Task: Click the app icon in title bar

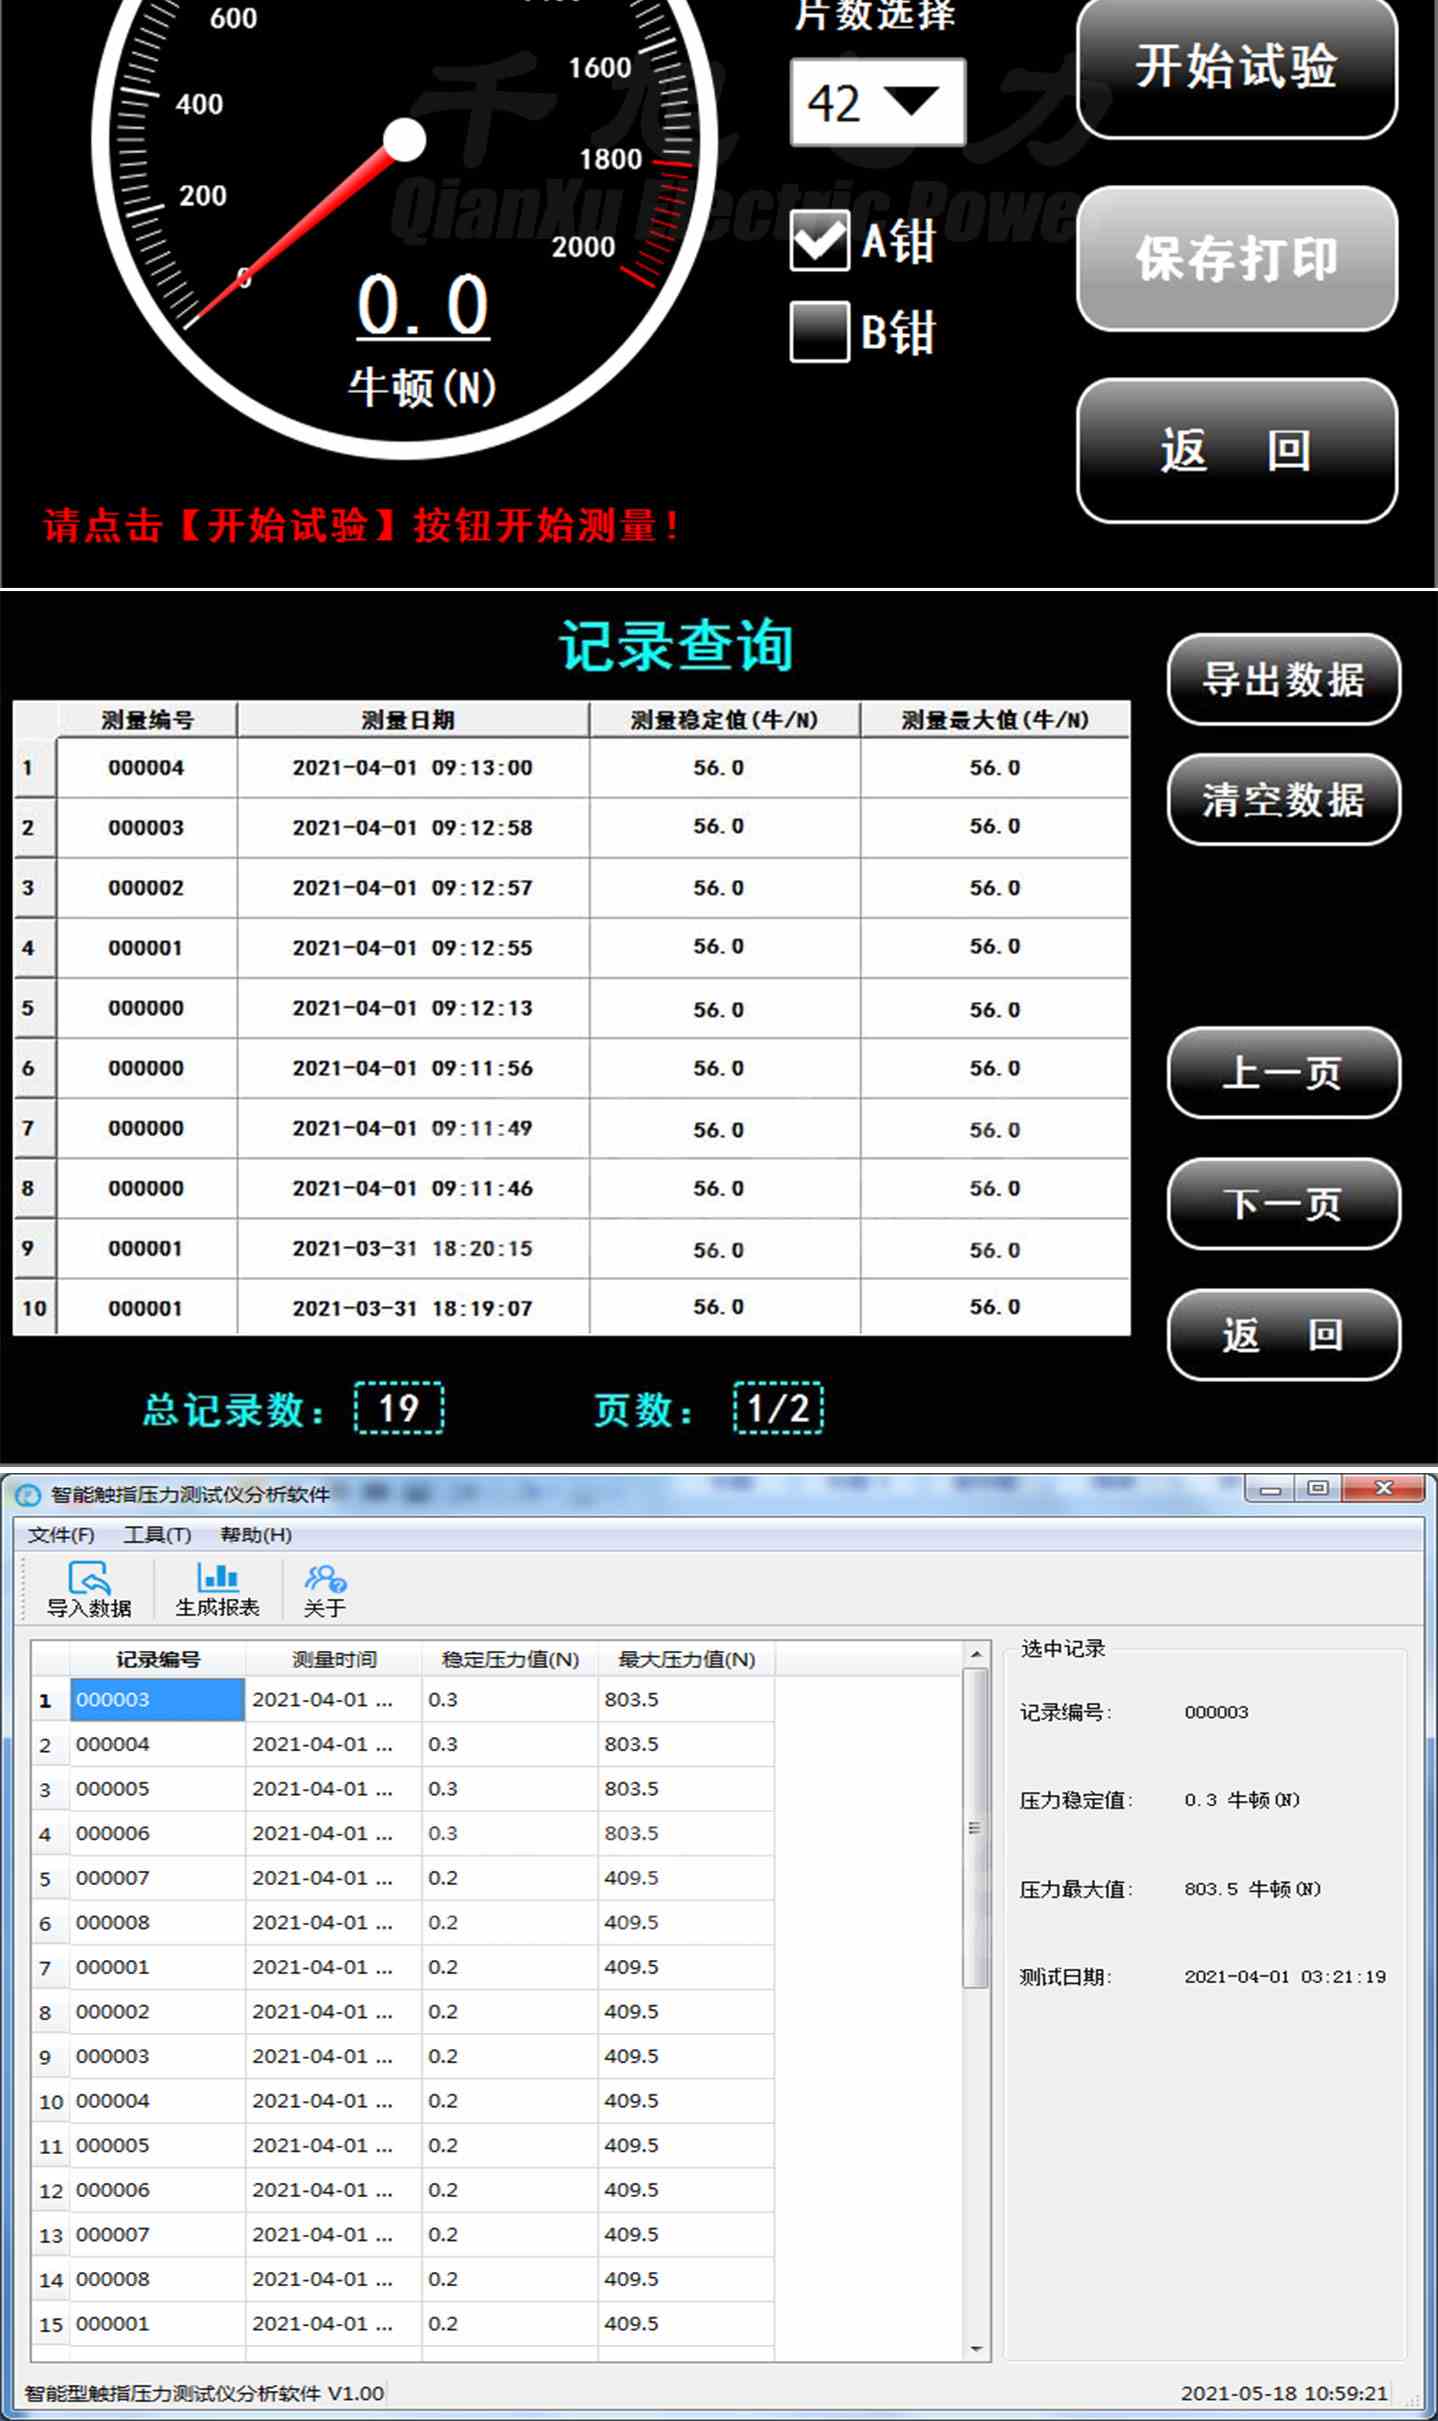Action: tap(28, 1495)
